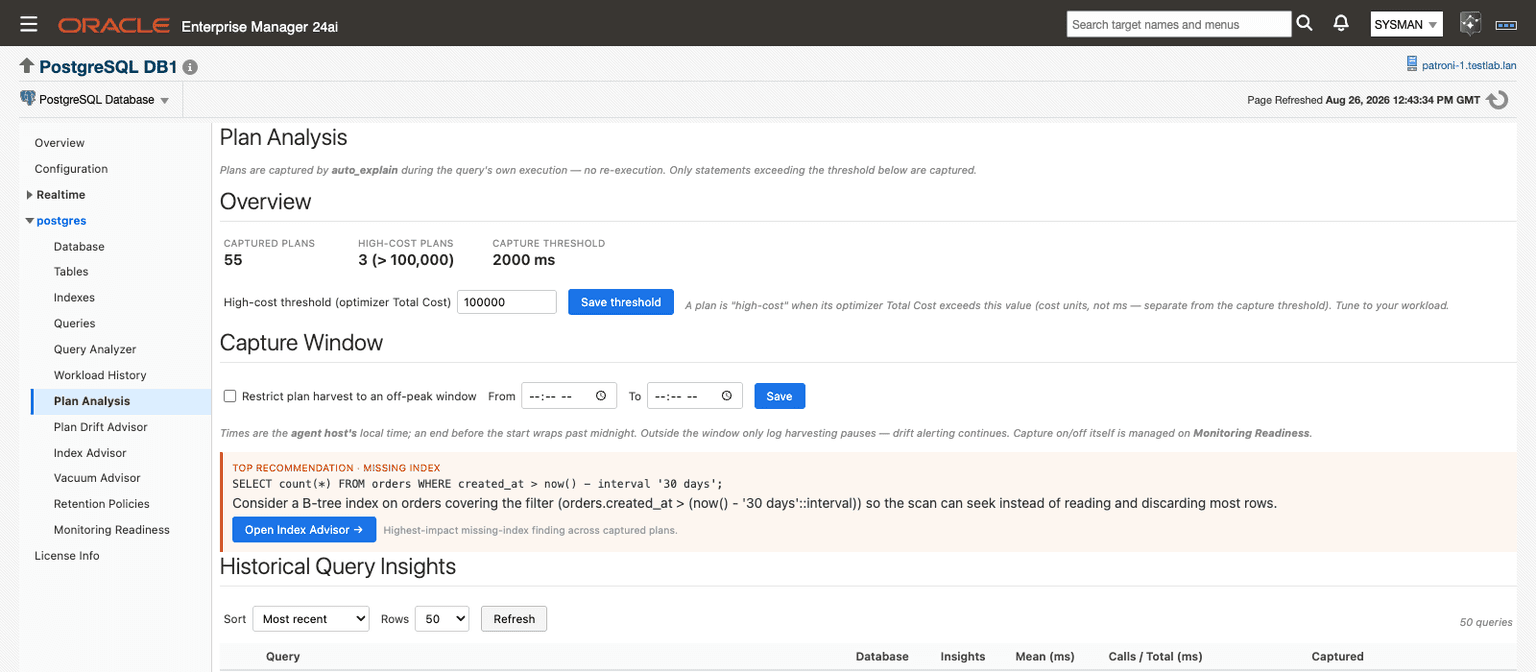Click the Insights column header
The image size is (1536, 672).
[x=963, y=657]
